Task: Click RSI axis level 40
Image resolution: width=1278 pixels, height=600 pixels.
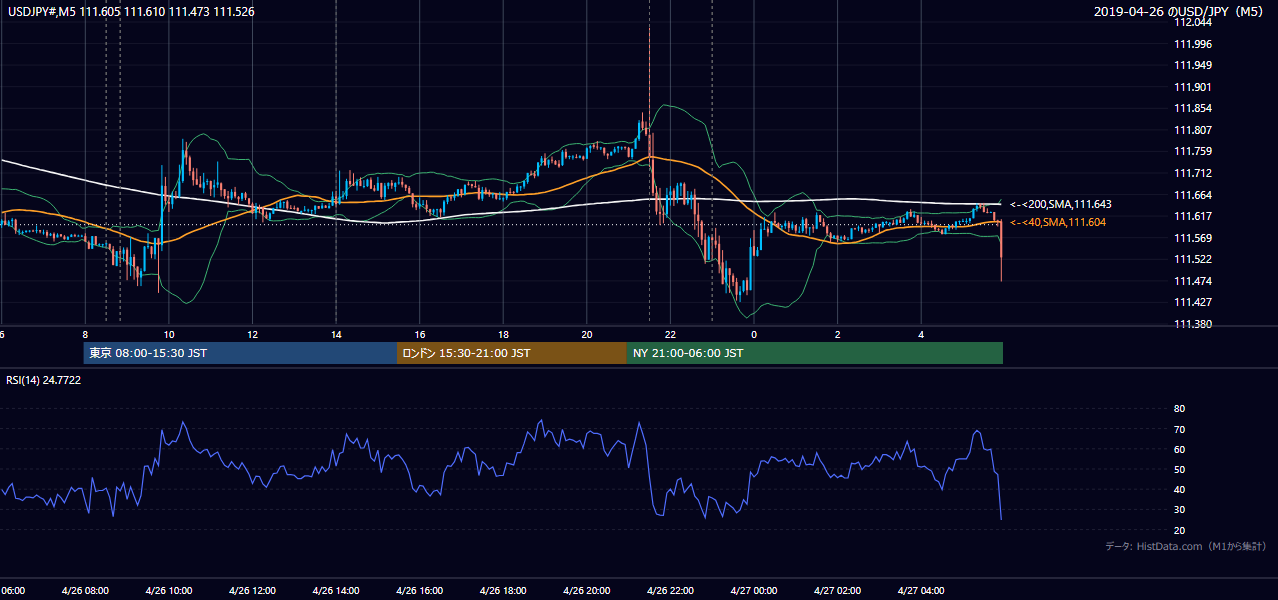Action: click(x=1179, y=489)
